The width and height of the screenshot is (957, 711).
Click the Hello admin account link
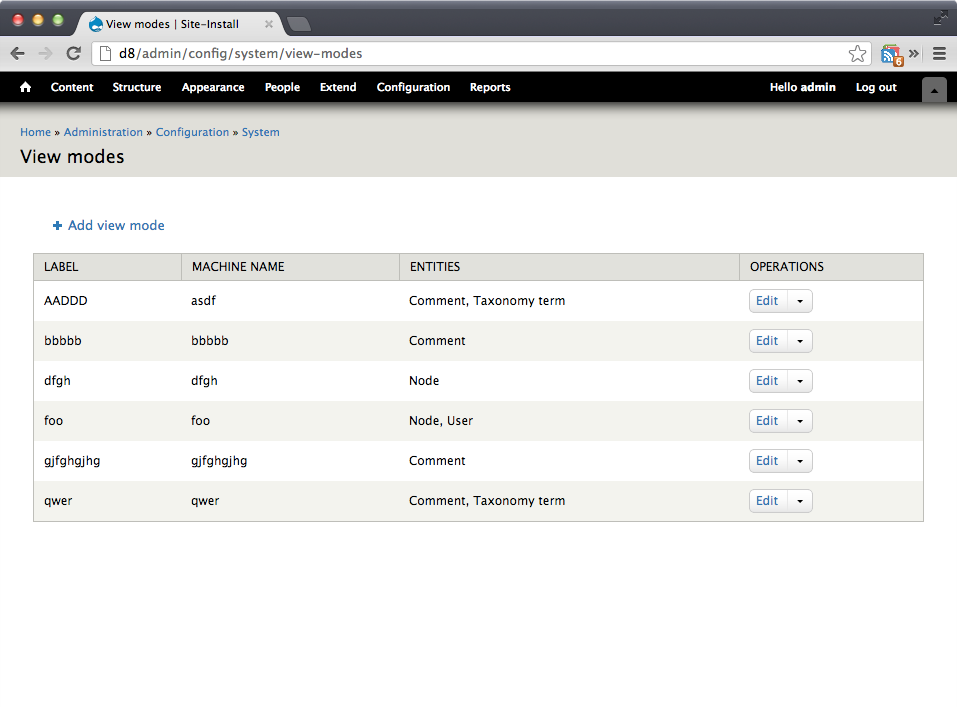pos(803,87)
